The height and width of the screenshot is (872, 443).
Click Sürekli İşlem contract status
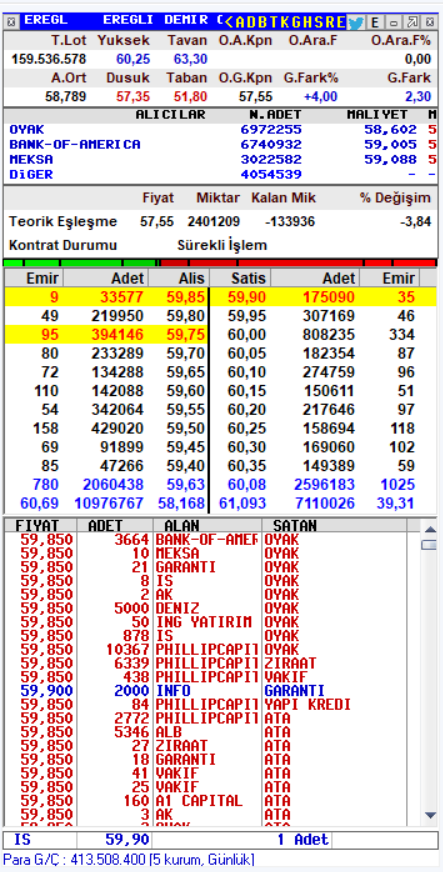tap(222, 245)
